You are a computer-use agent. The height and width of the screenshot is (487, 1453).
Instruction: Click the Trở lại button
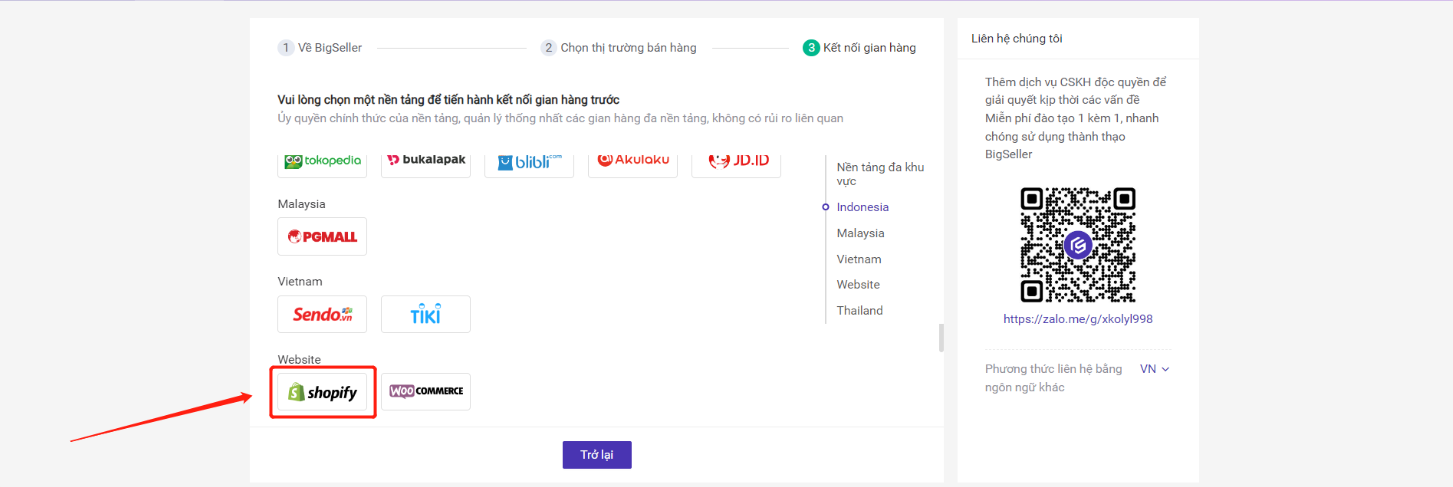click(x=597, y=454)
